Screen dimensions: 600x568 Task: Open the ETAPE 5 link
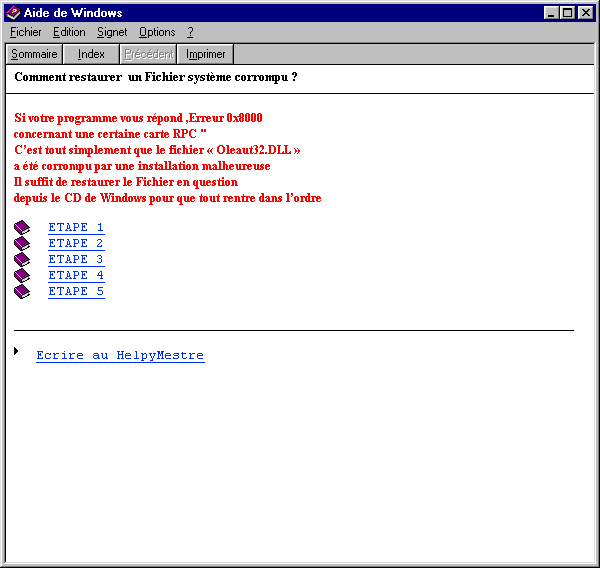(x=76, y=292)
